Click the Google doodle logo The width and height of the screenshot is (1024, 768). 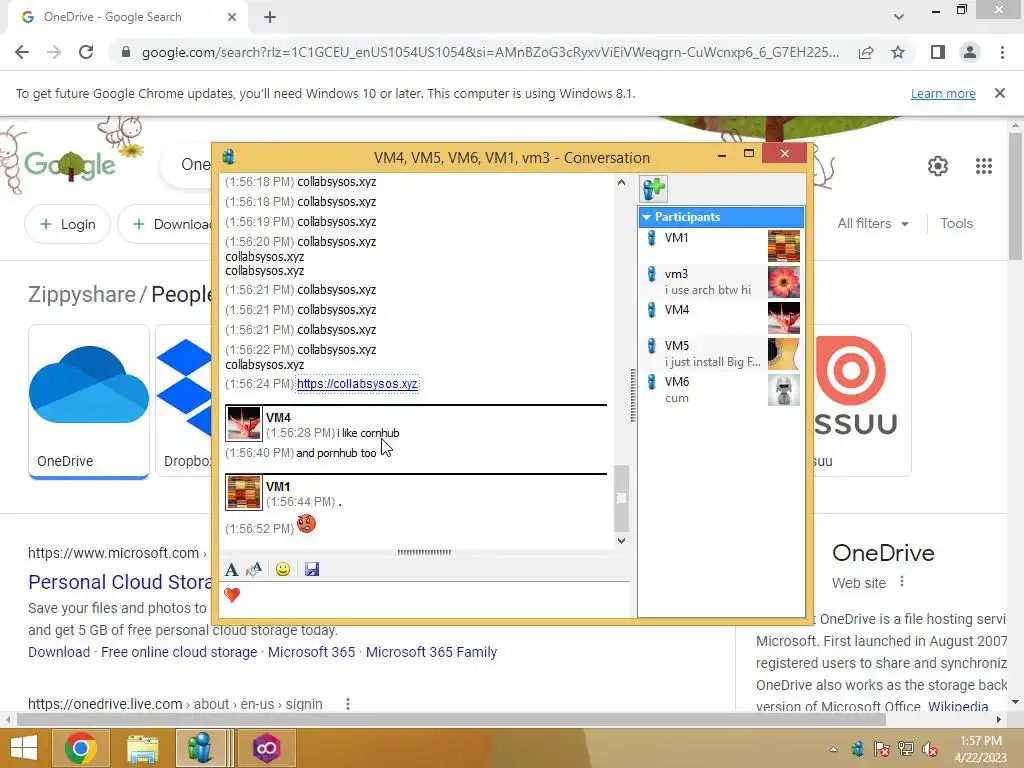[x=70, y=163]
